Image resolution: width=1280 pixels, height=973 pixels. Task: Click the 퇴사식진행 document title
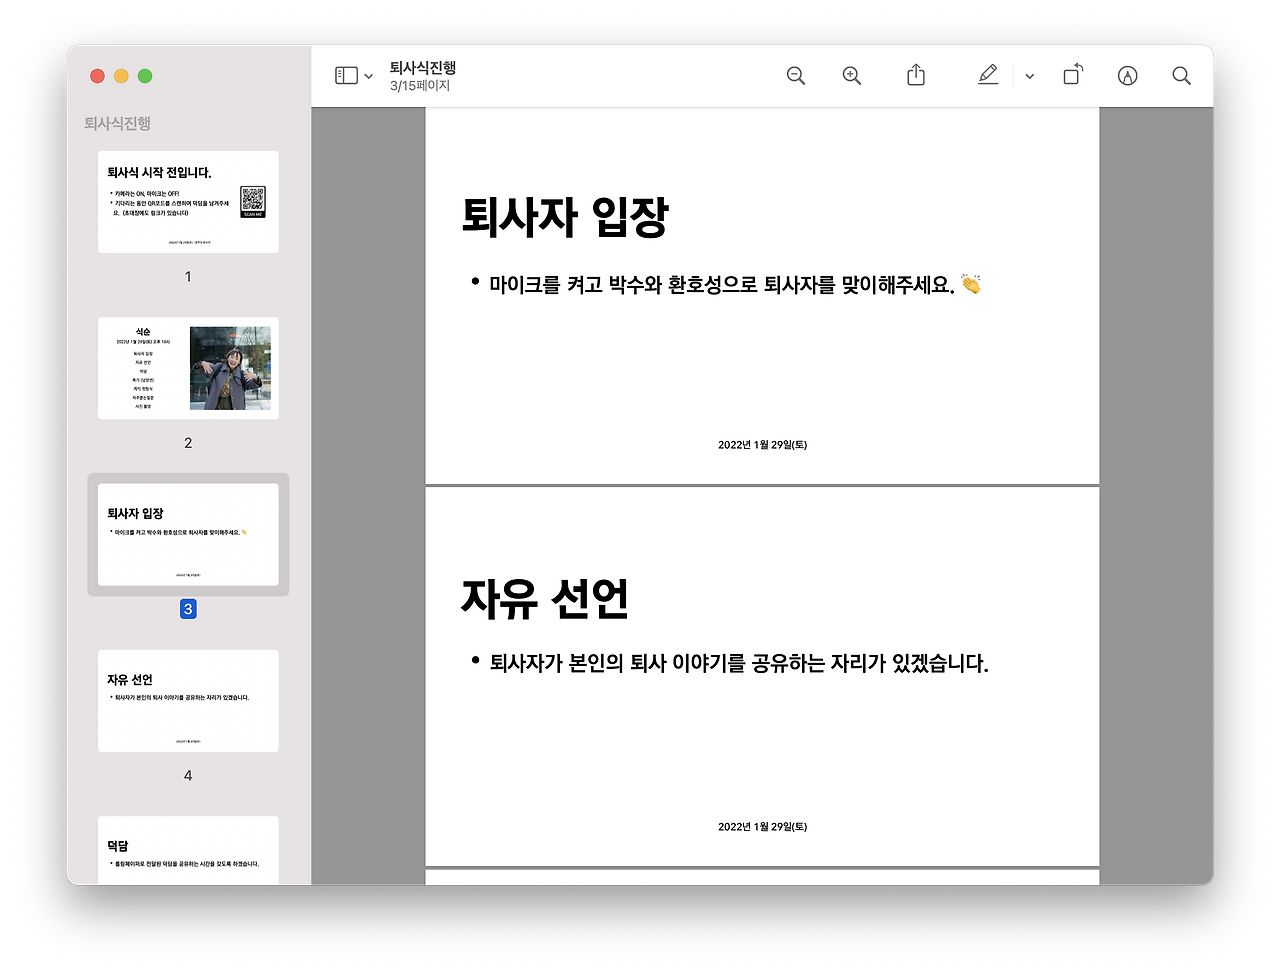pos(424,66)
